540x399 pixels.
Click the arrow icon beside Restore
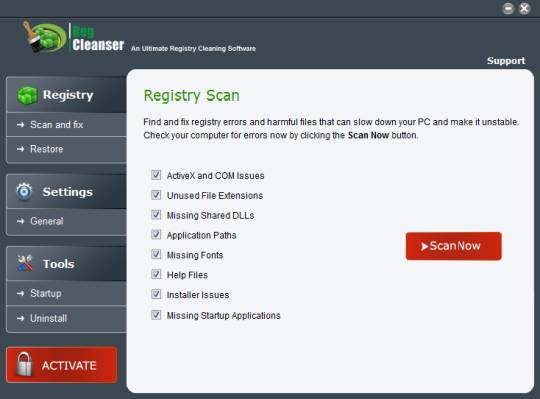tap(21, 149)
